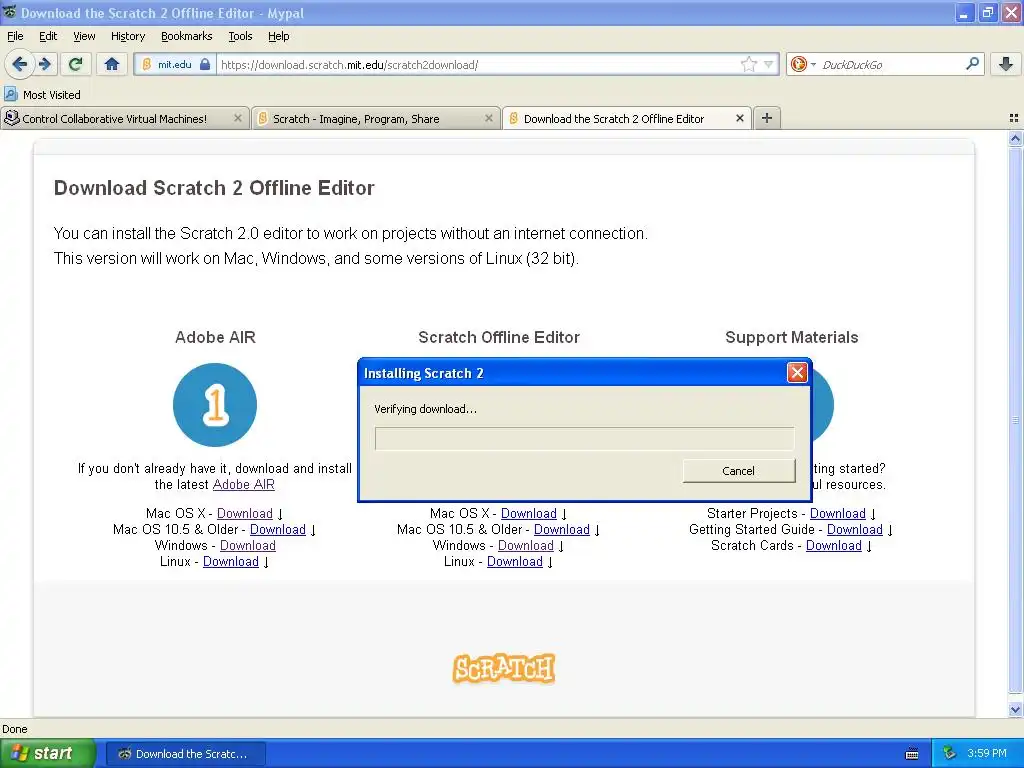The height and width of the screenshot is (768, 1024).
Task: Reload the page with the refresh icon
Action: pos(75,64)
